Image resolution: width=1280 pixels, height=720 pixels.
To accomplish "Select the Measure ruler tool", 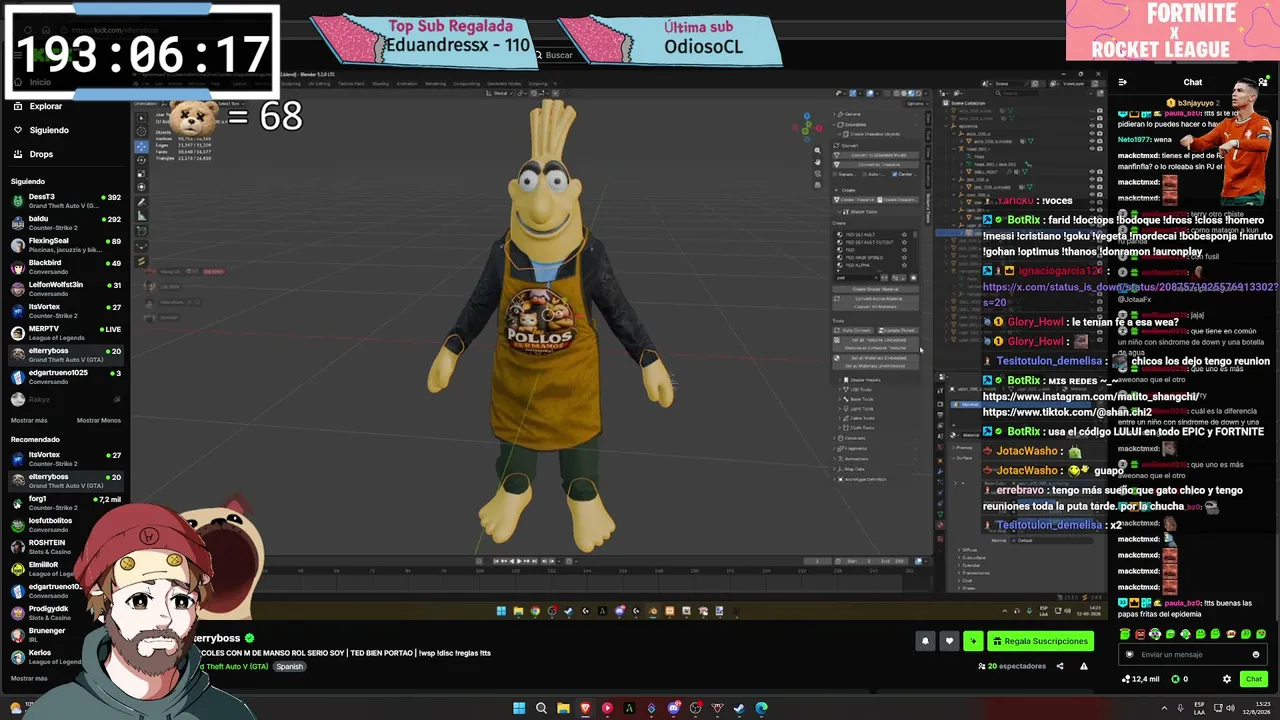I will point(141,216).
